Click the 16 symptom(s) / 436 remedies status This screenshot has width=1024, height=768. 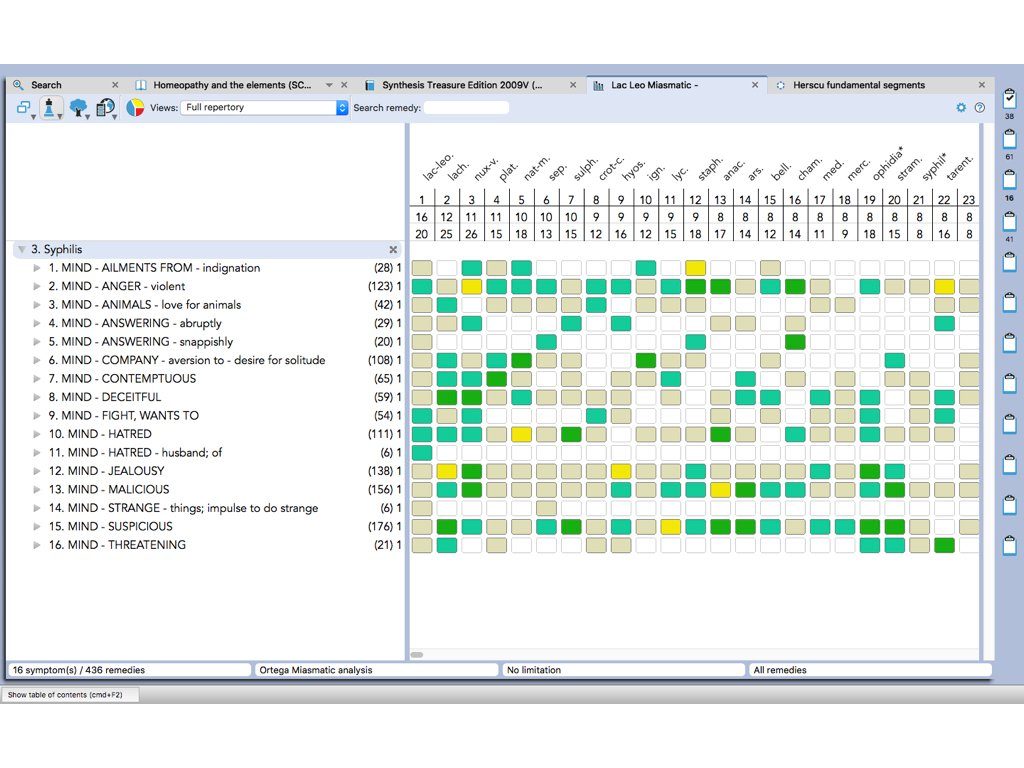129,670
